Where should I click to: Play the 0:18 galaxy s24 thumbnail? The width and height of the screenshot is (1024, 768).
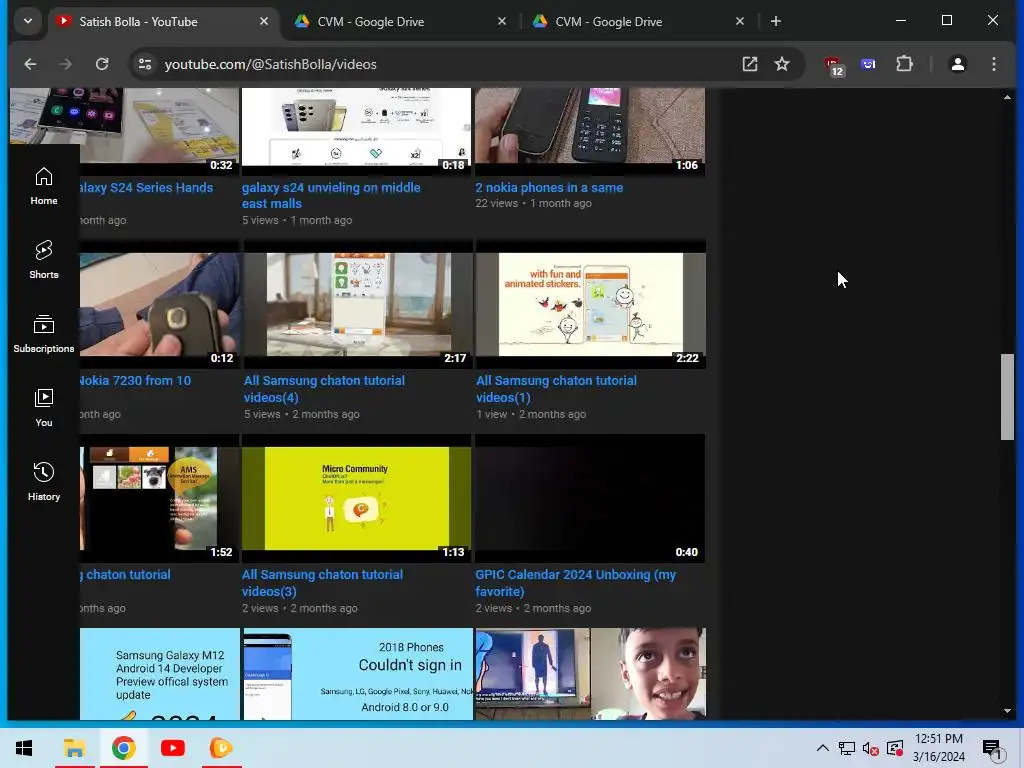coord(357,131)
